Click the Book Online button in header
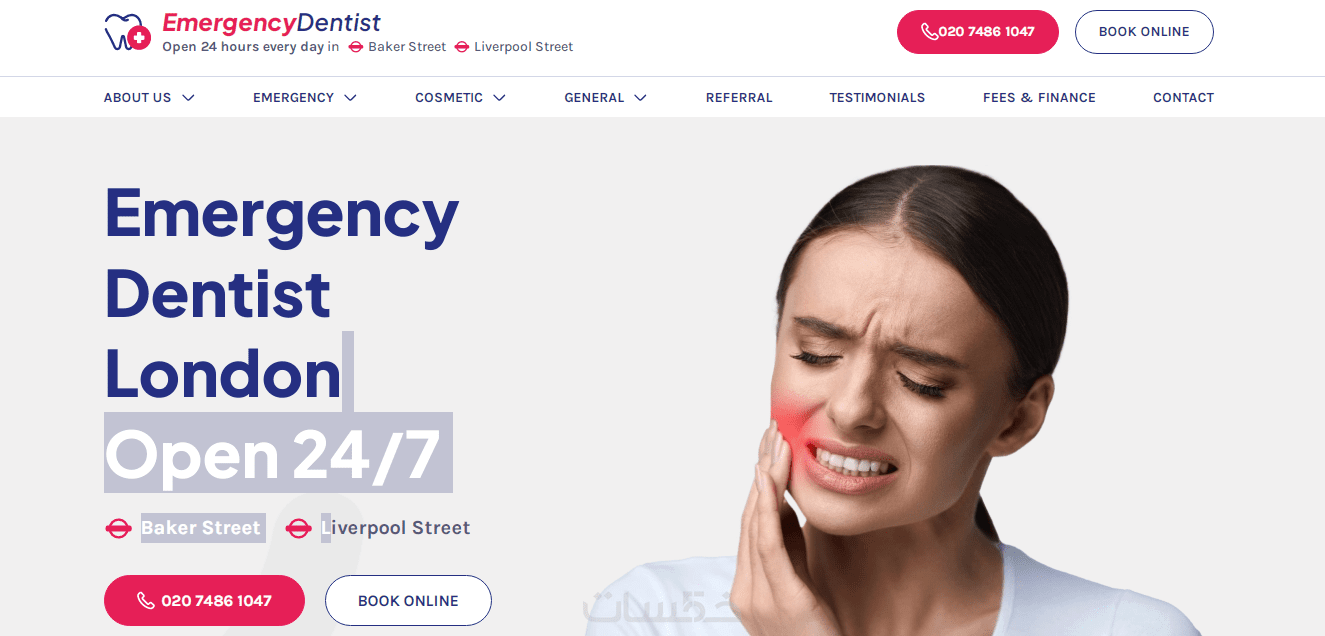 tap(1144, 32)
